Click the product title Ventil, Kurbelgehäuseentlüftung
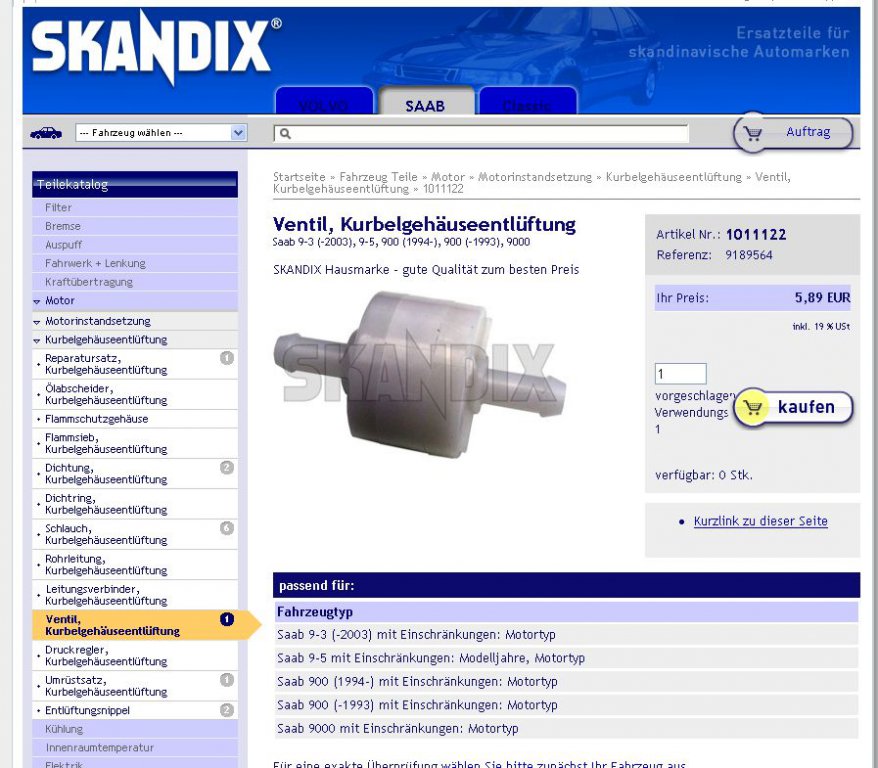878x768 pixels. [424, 224]
